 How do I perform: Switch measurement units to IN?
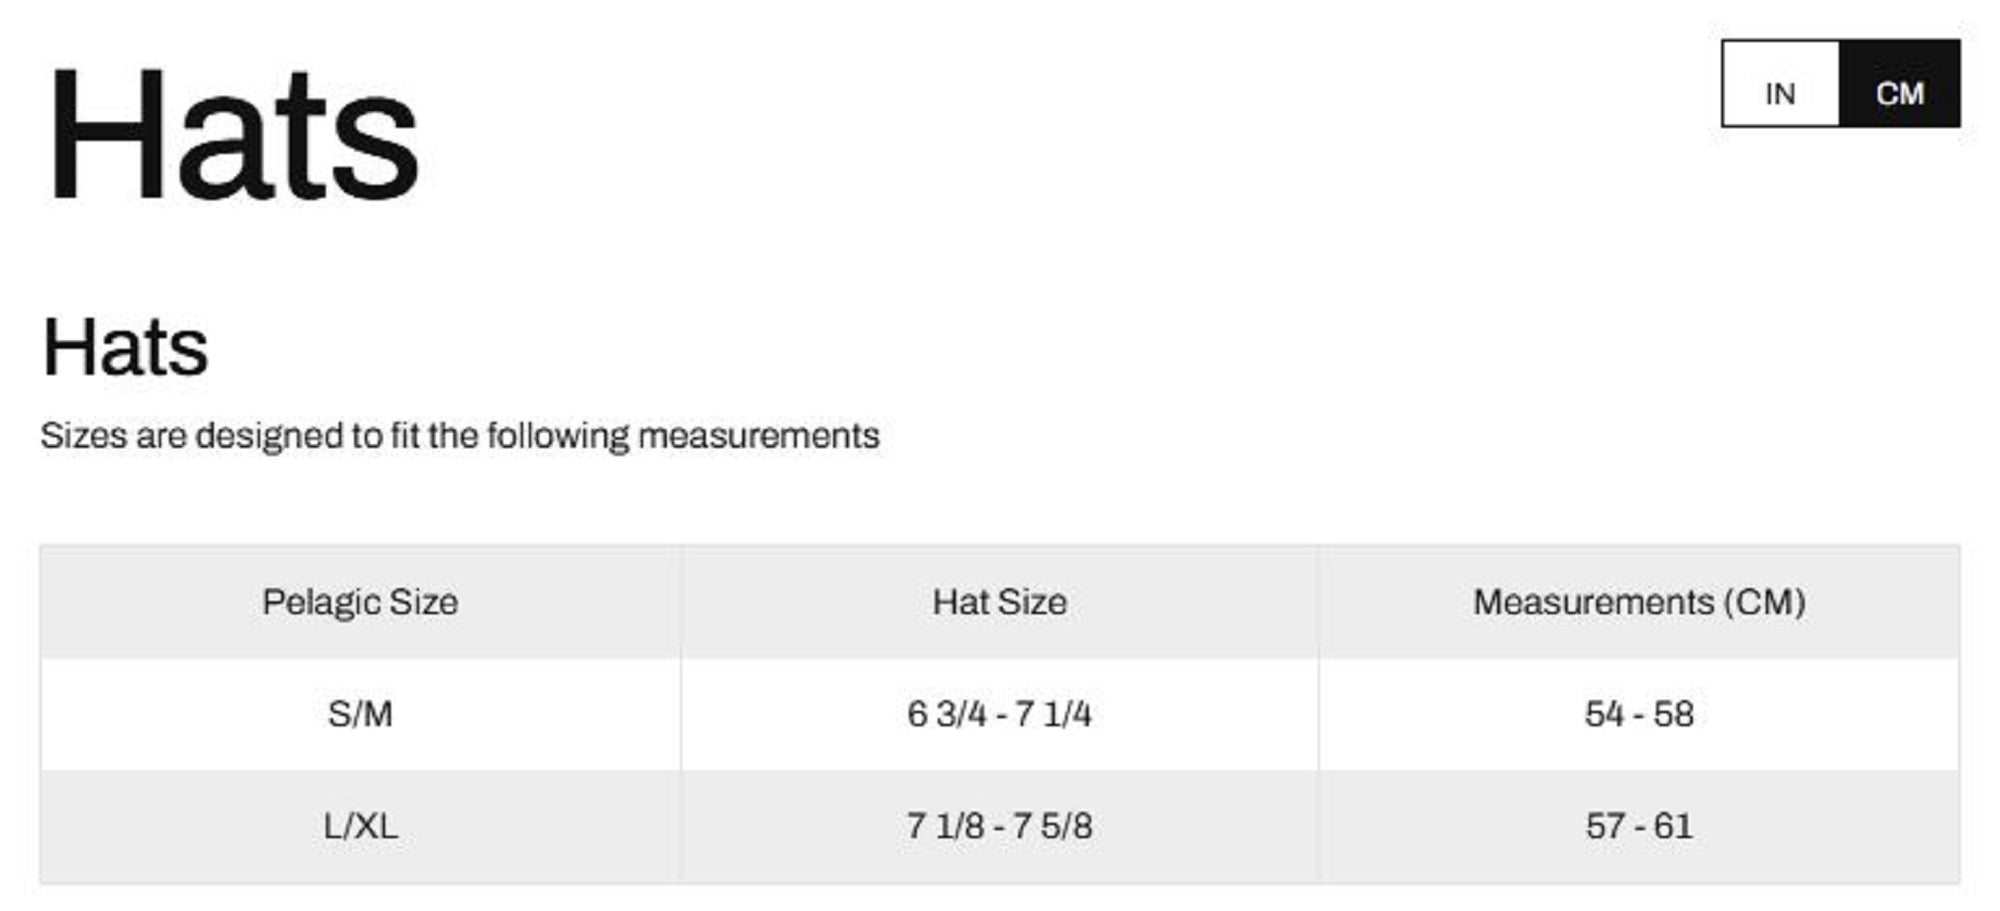click(1780, 93)
